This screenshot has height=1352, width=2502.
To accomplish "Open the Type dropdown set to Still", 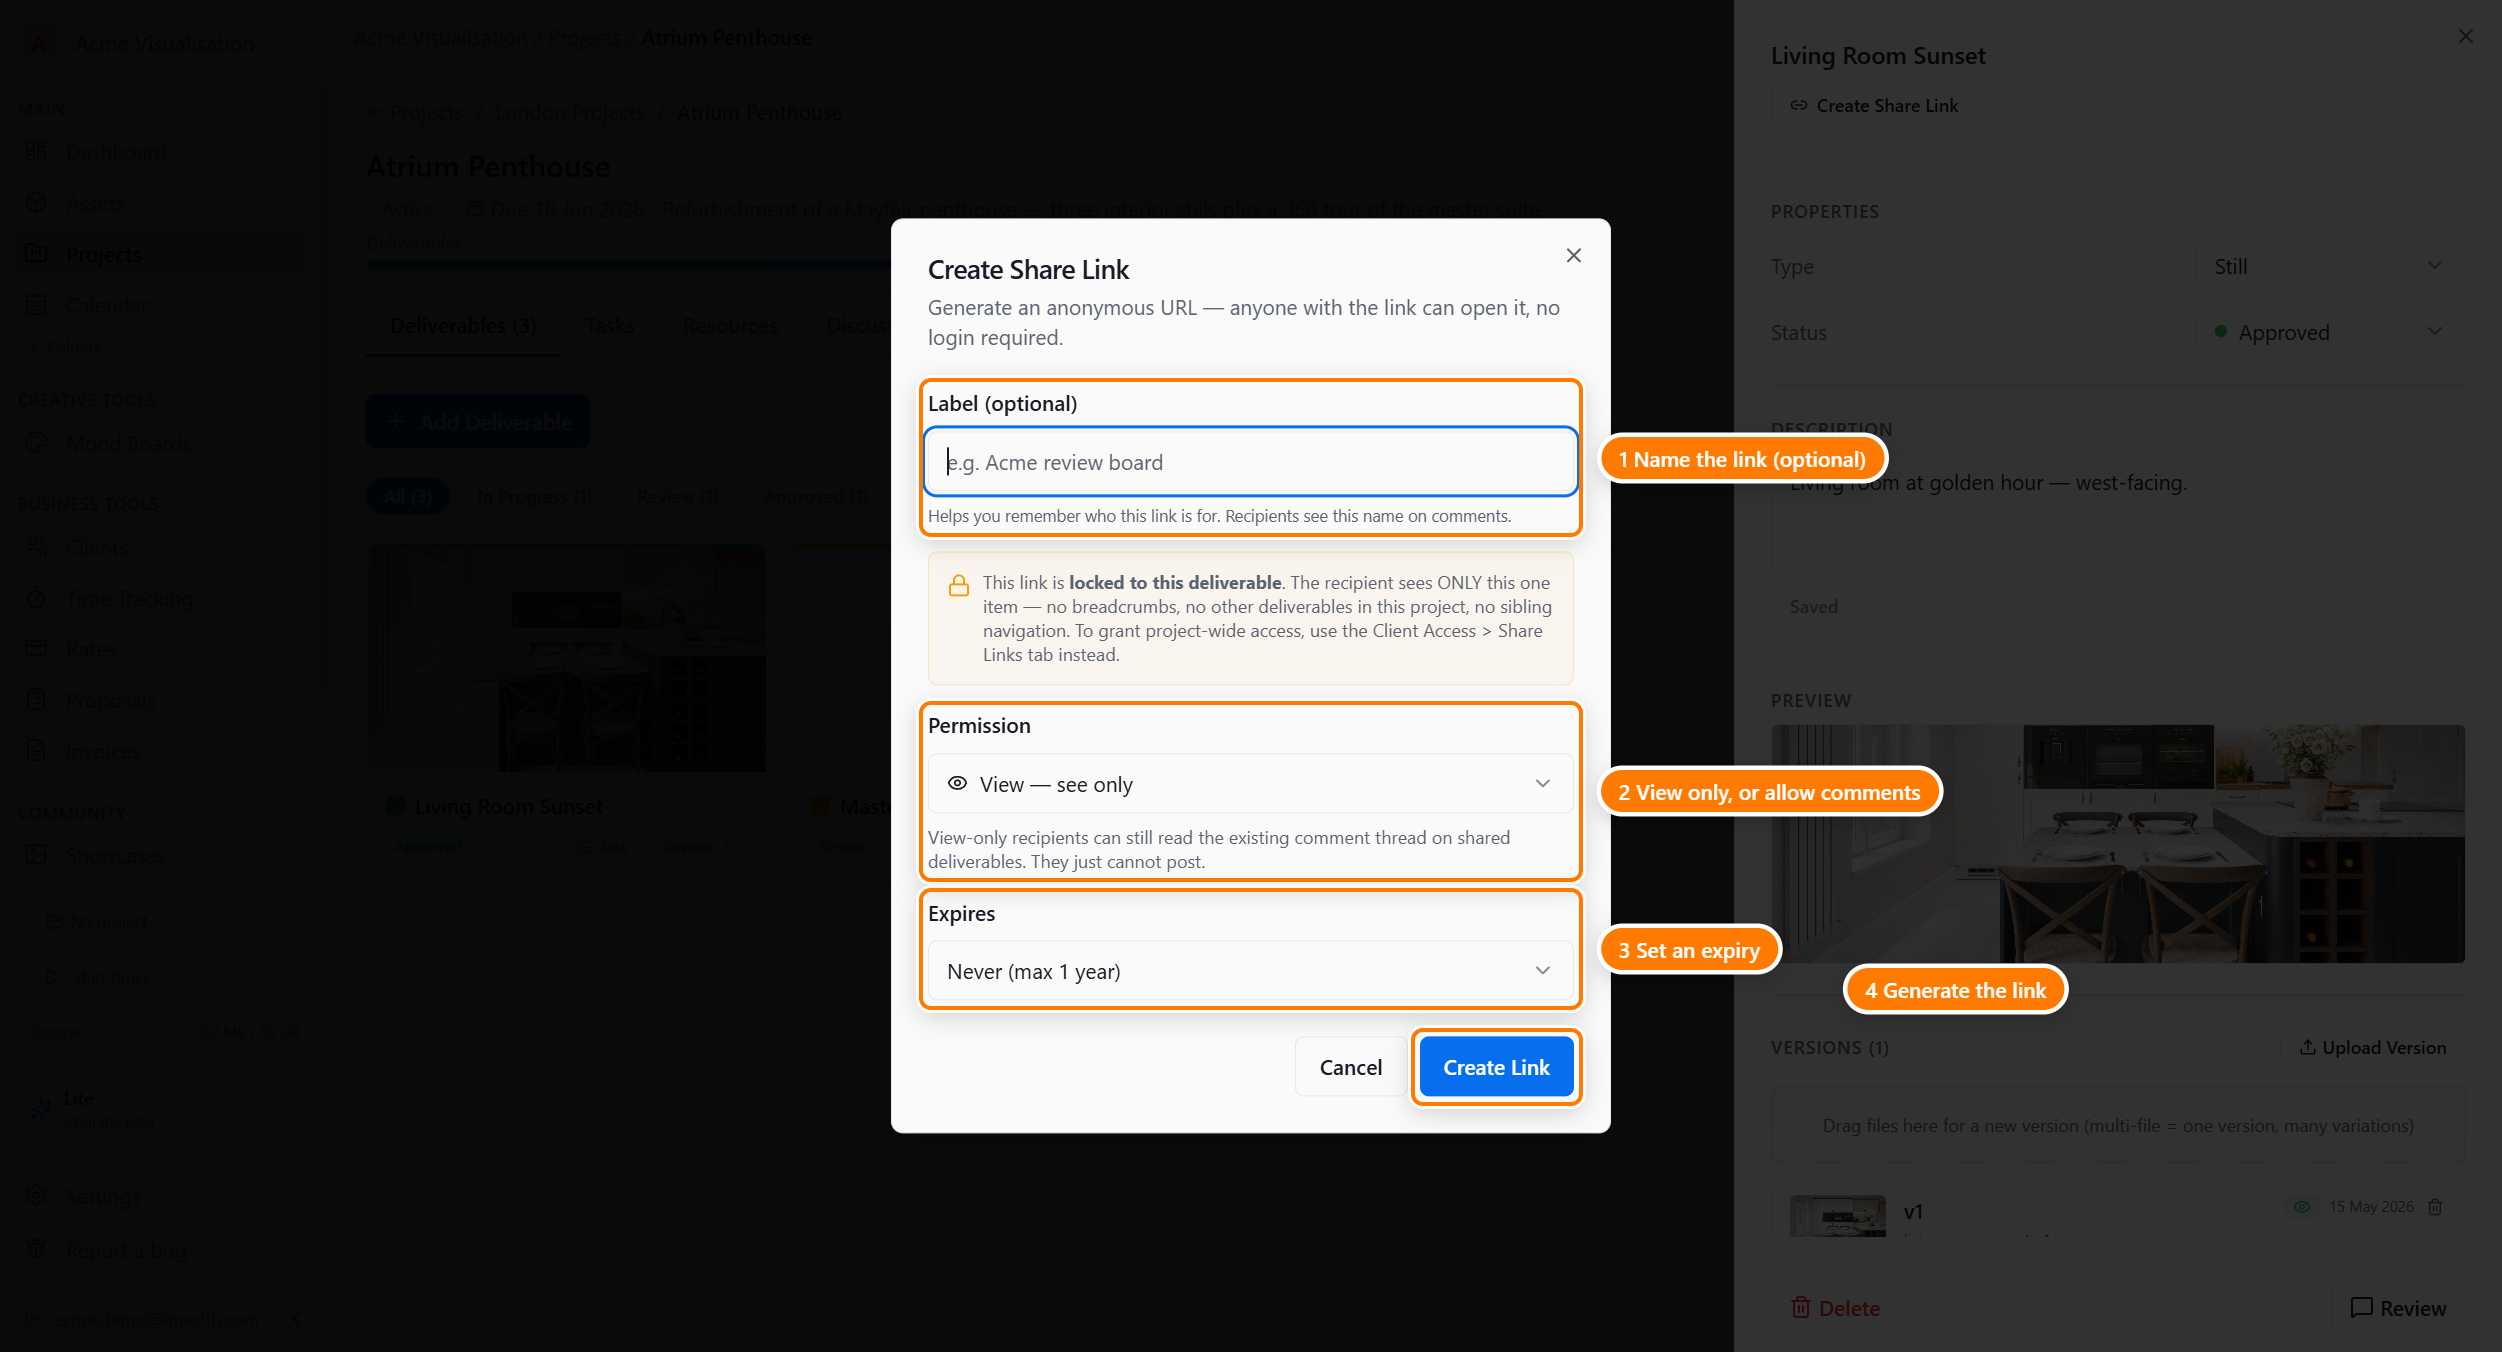I will point(2329,267).
